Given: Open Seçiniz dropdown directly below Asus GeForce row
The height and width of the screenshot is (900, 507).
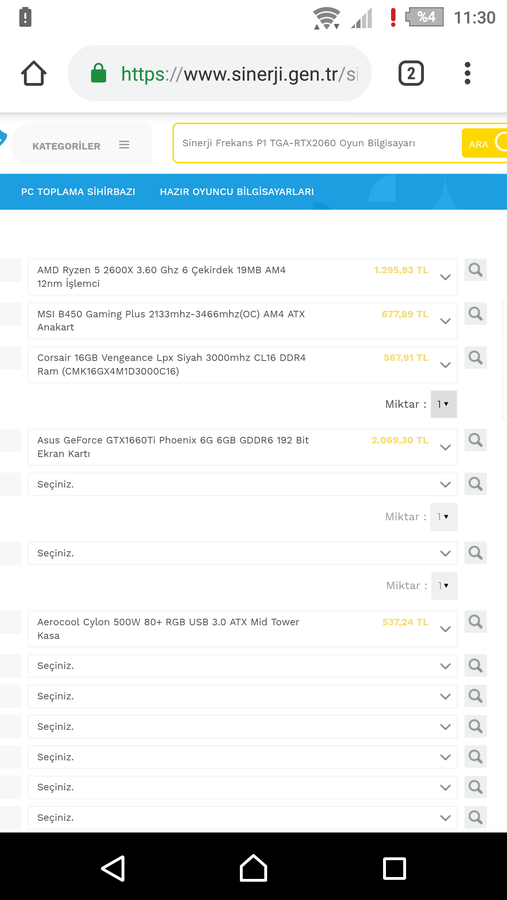Looking at the screenshot, I should coord(242,484).
